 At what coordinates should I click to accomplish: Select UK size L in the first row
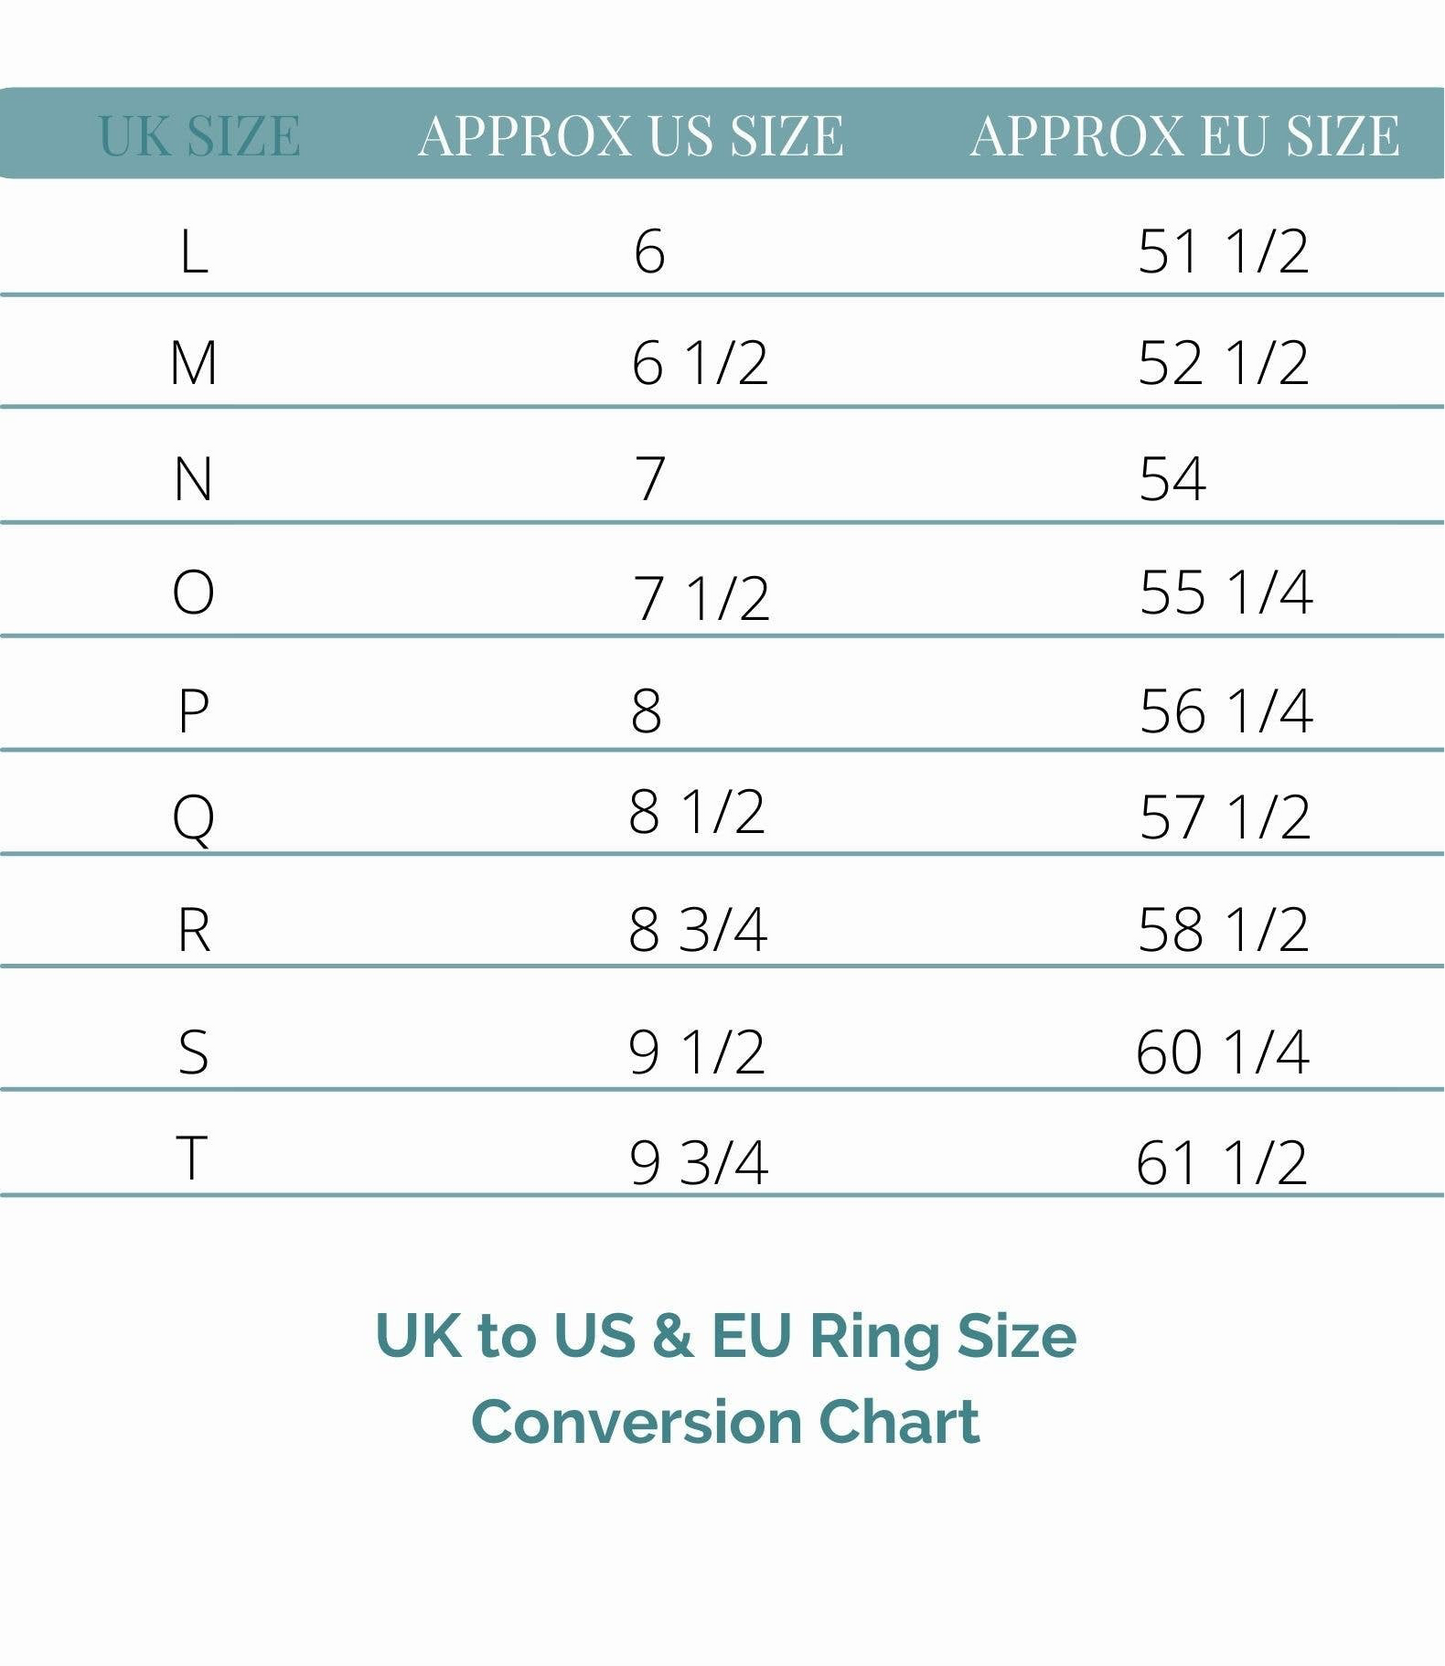coord(194,251)
